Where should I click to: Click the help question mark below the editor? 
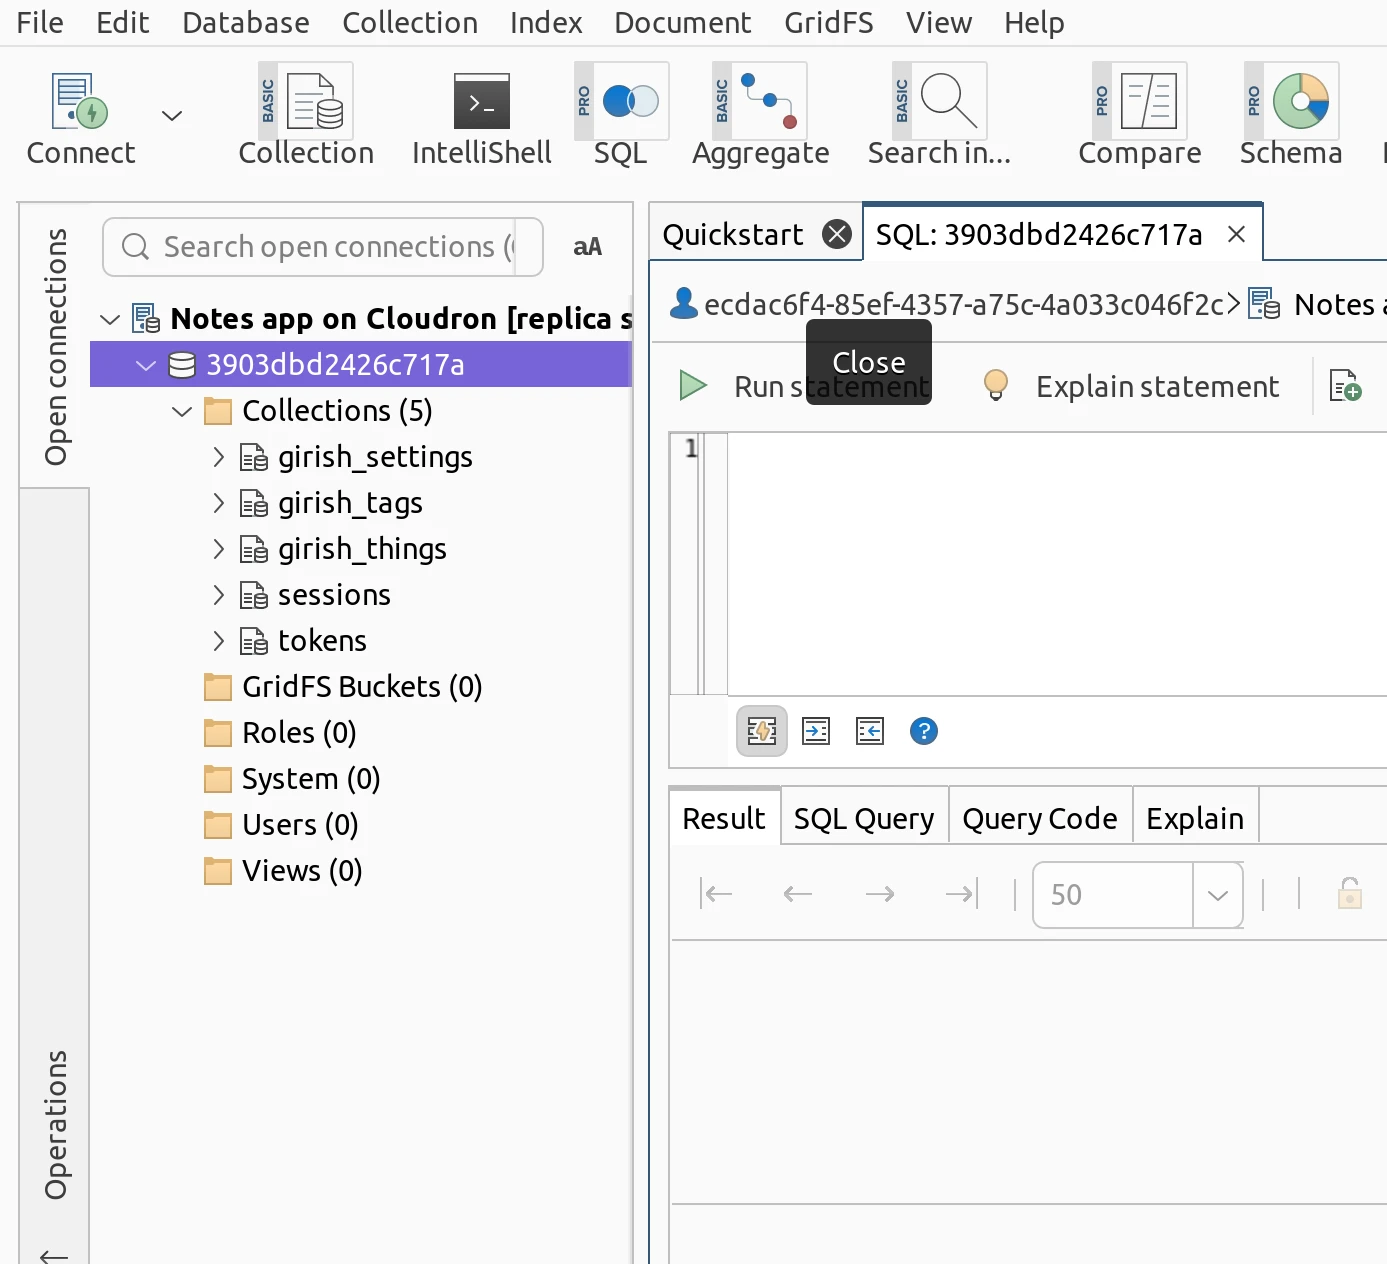click(x=923, y=731)
